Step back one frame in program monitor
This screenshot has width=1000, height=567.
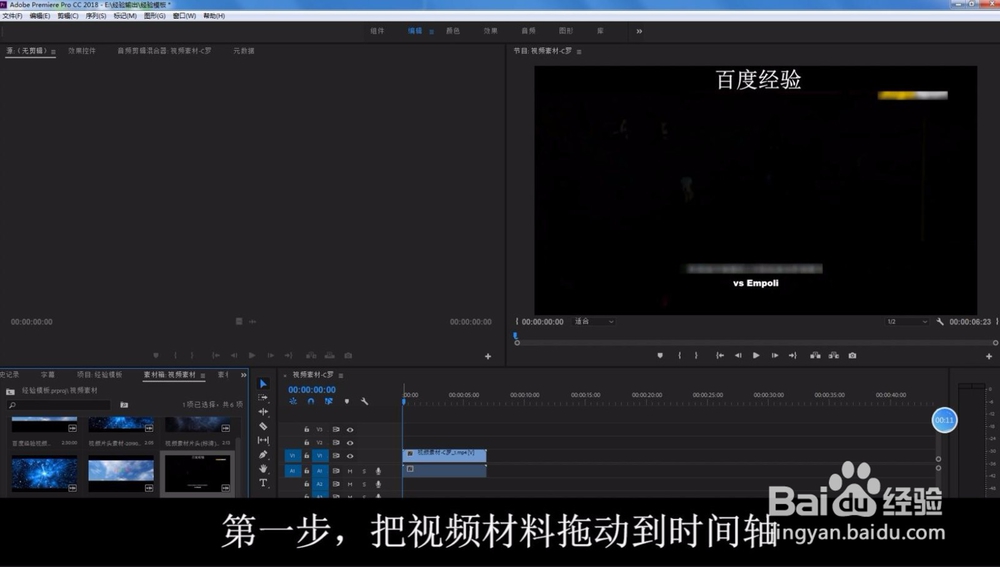738,356
